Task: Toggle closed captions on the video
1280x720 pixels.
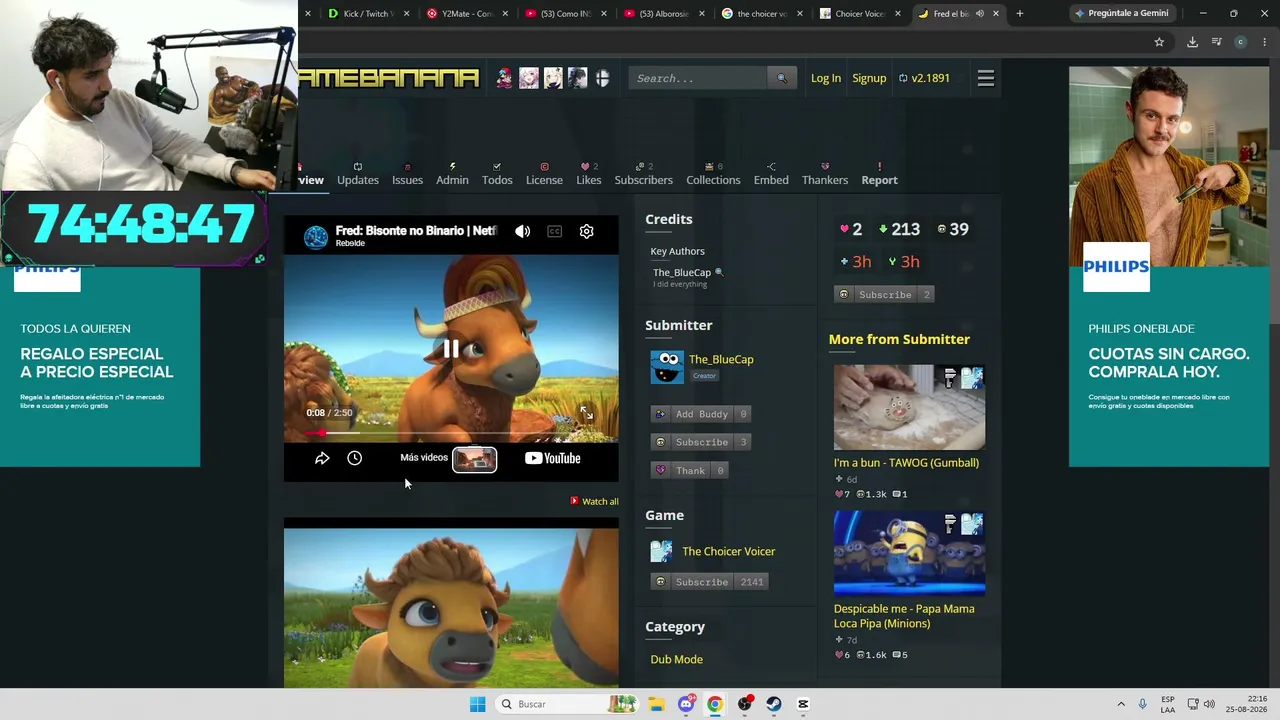Action: coord(554,232)
